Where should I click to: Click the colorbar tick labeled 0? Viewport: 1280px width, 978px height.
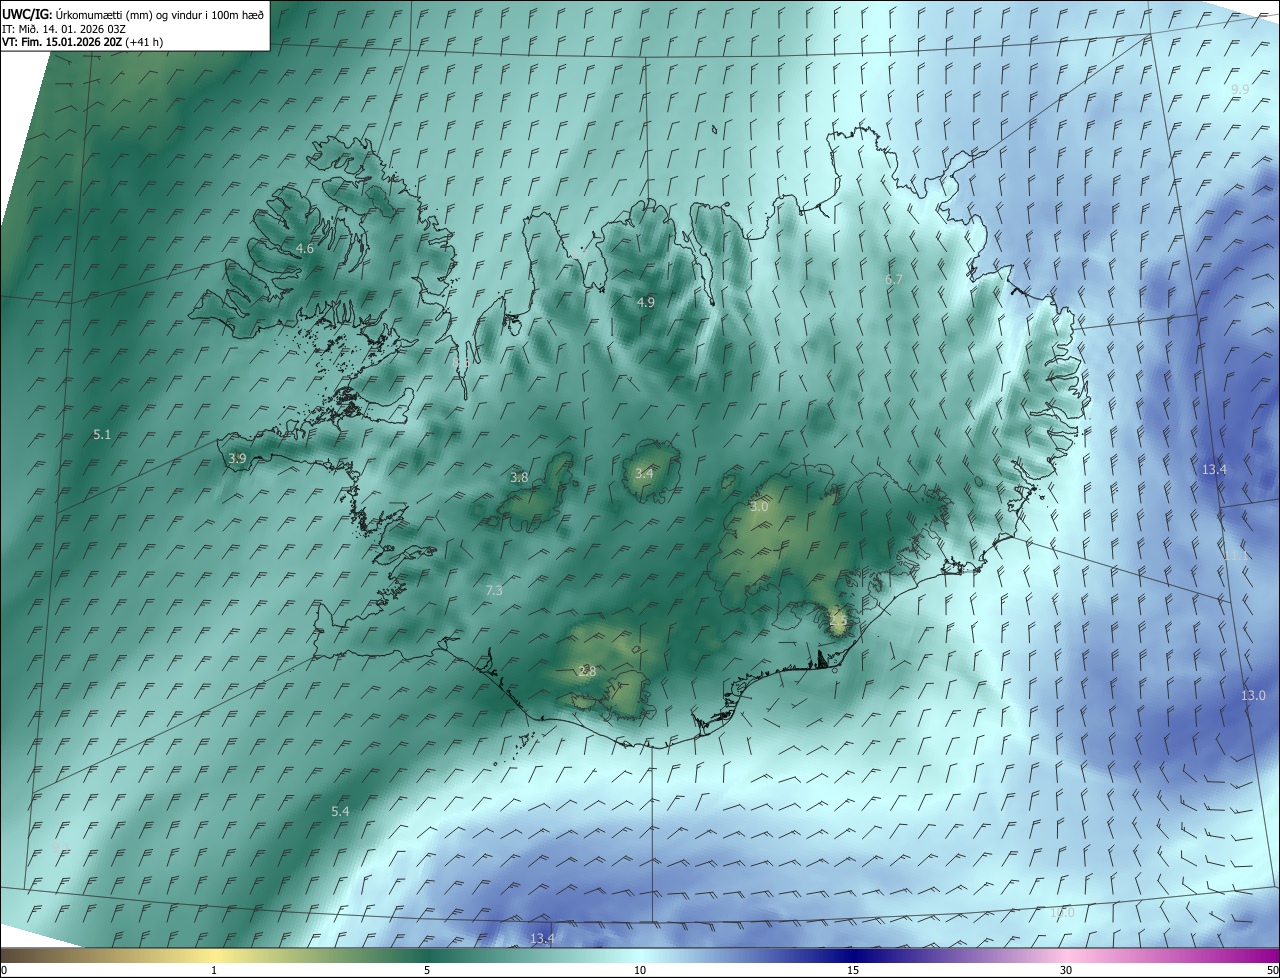(x=4, y=970)
